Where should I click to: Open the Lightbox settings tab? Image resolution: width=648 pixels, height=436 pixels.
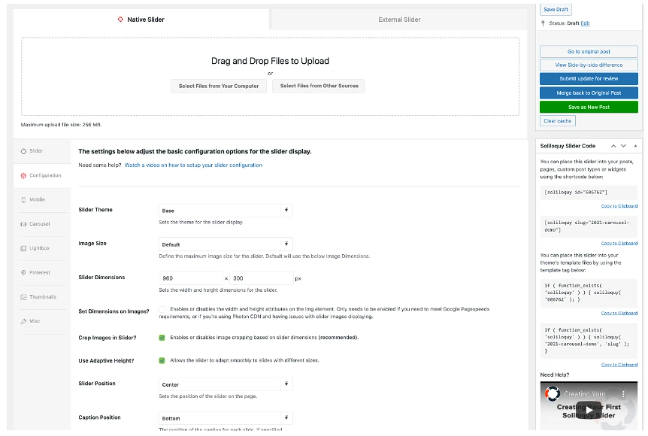(x=42, y=248)
